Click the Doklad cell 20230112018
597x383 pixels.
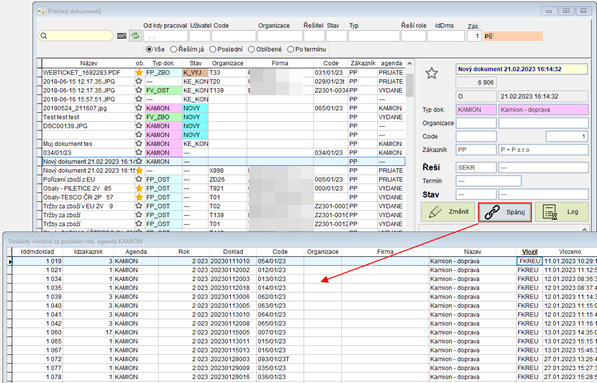pyautogui.click(x=233, y=288)
